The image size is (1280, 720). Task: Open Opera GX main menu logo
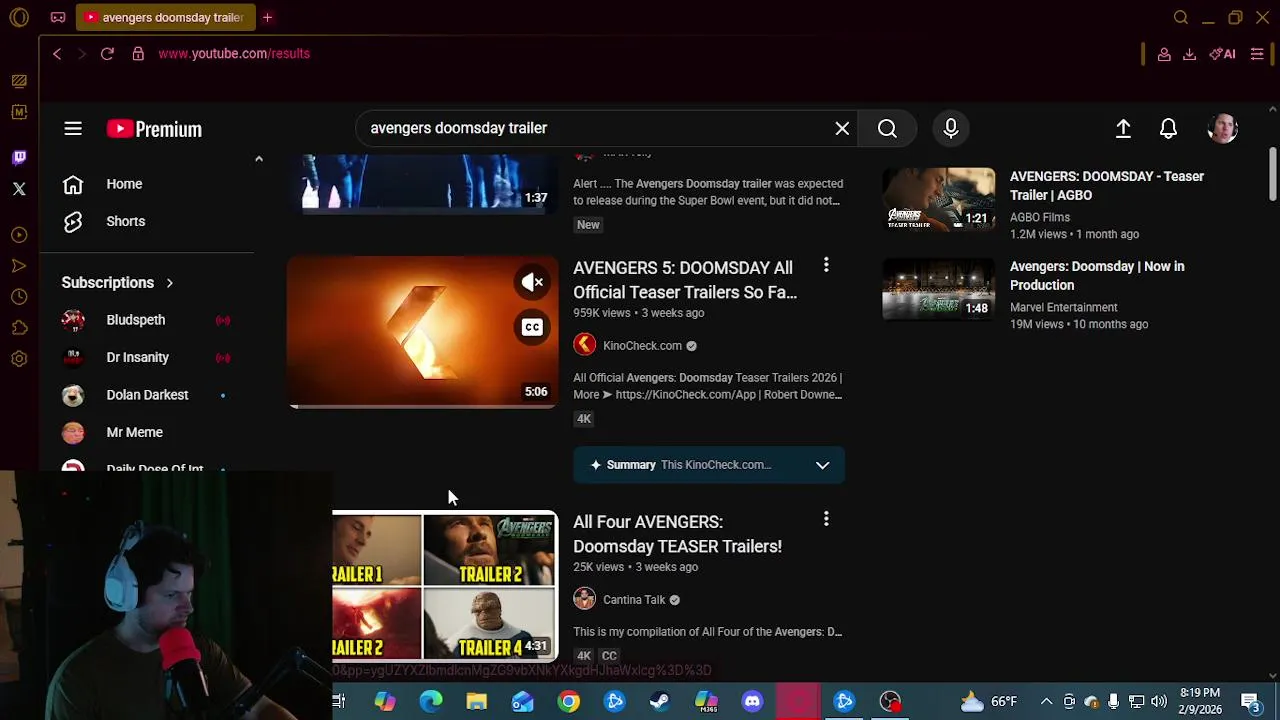[x=19, y=17]
